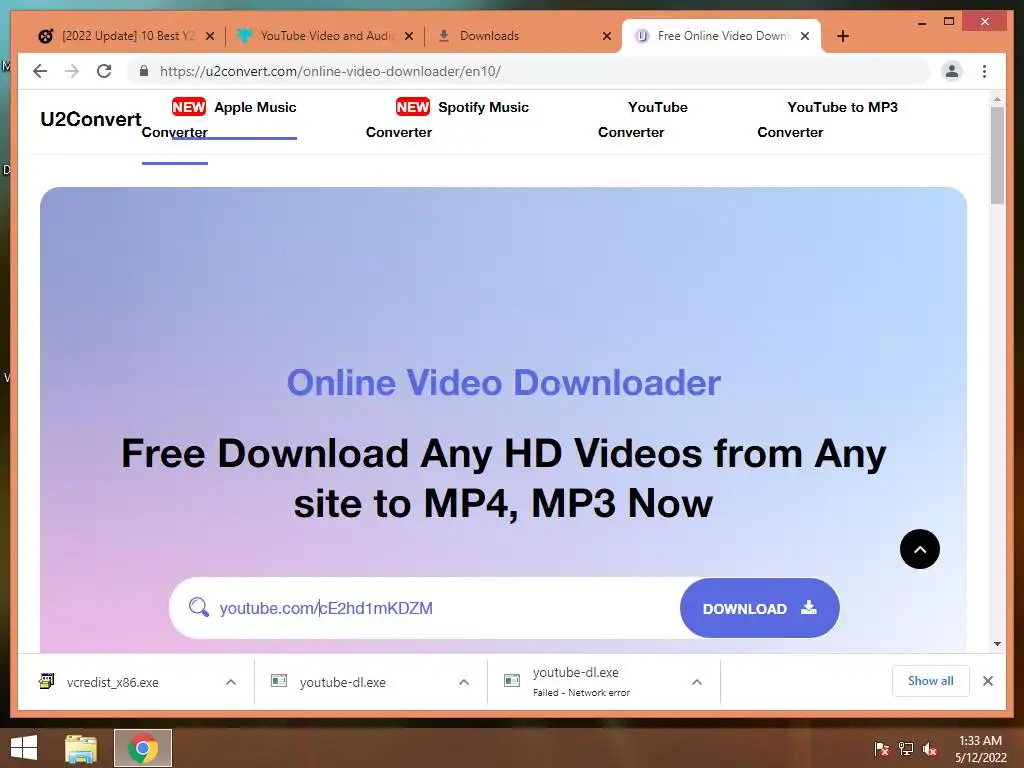Open vcredist_x86.exe download item
The image size is (1024, 768).
point(112,682)
